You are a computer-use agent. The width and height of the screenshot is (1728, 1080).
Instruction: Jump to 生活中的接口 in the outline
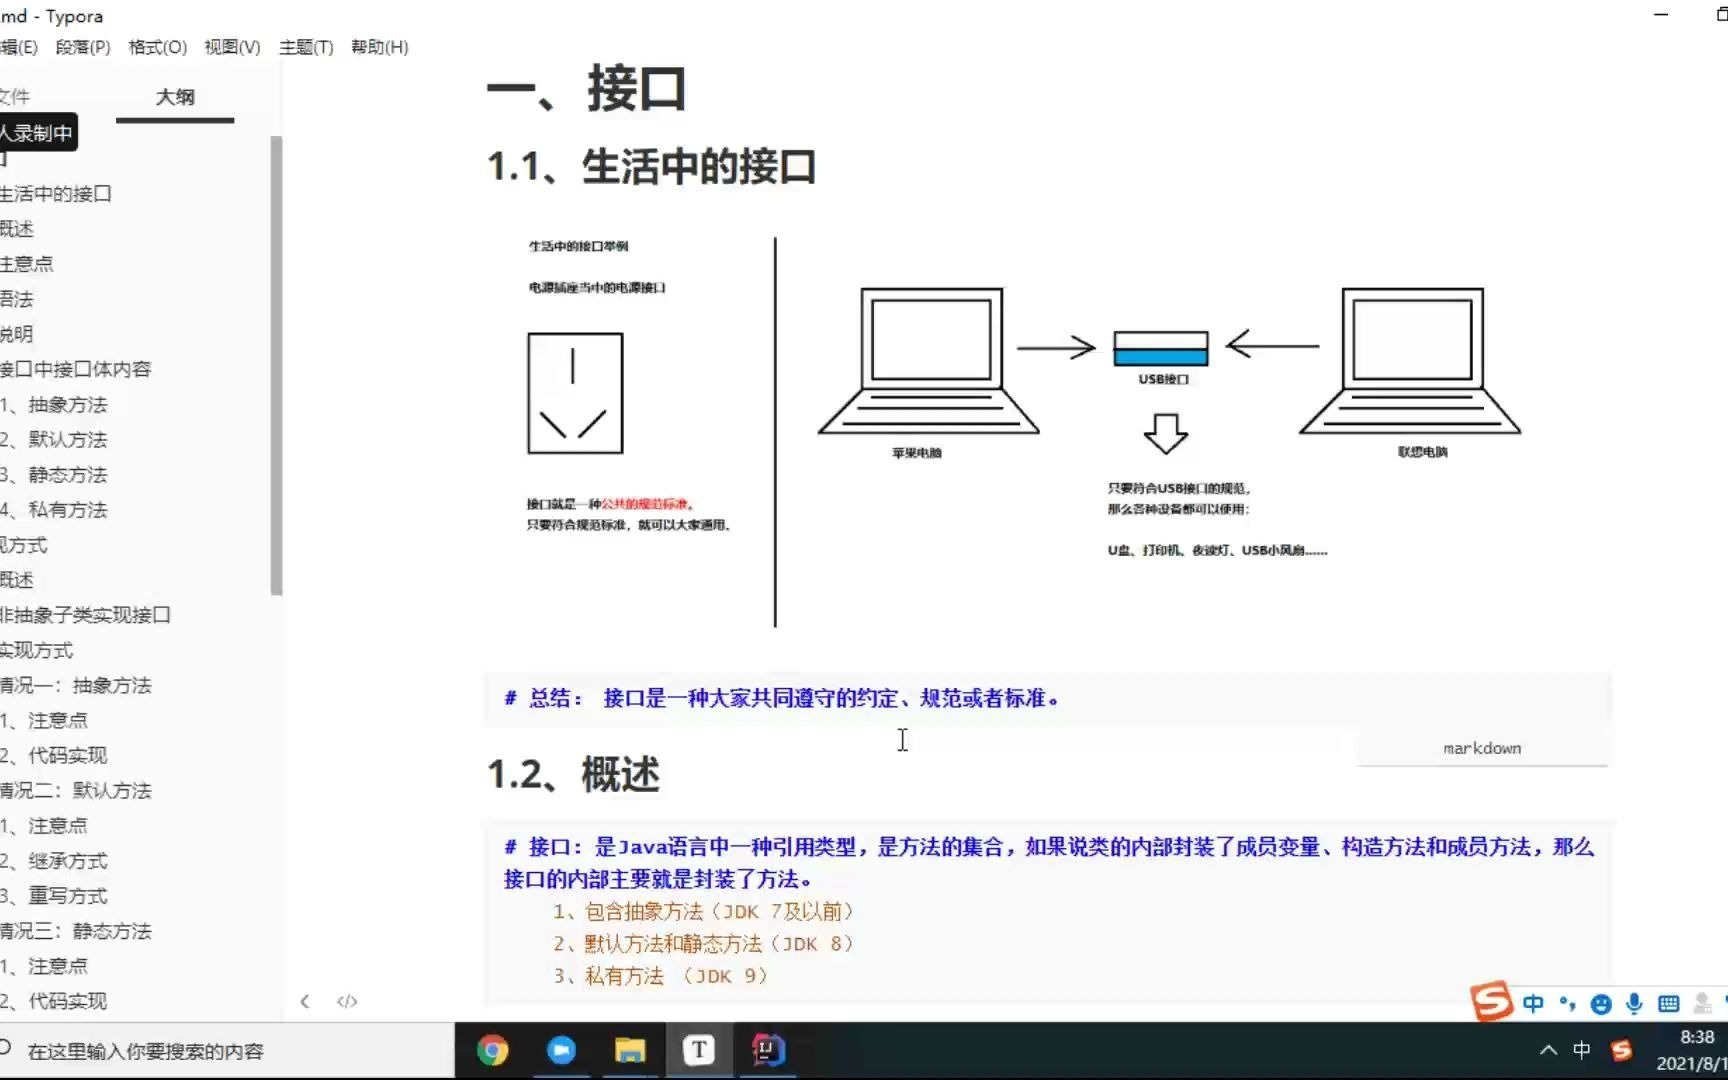(56, 194)
